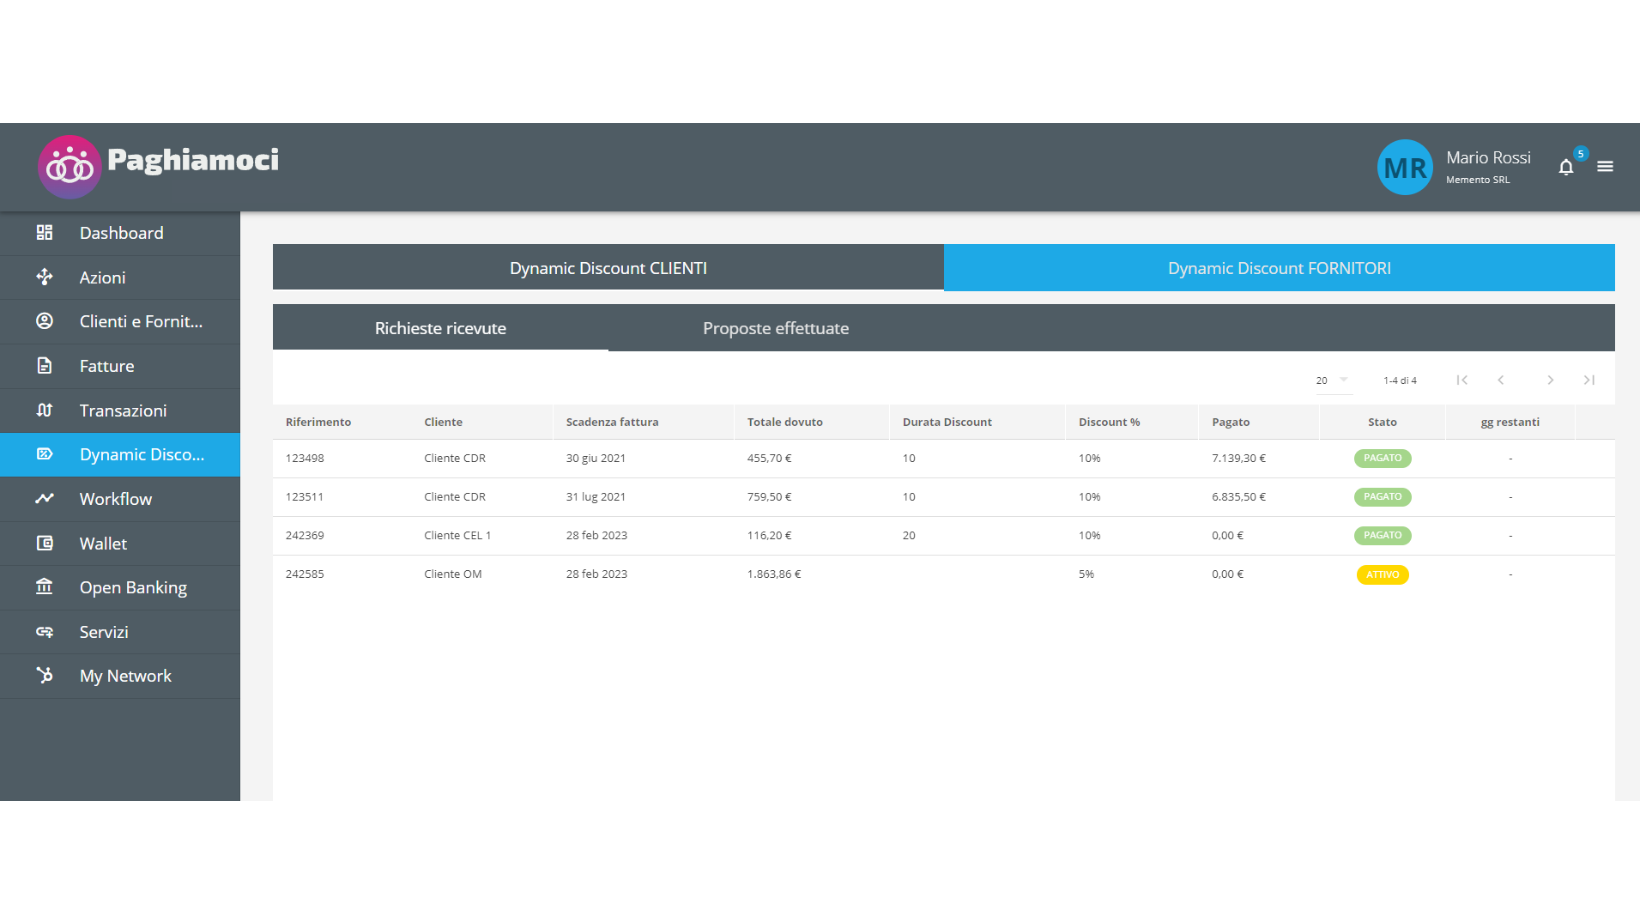Click the Wallet sidebar icon
The image size is (1640, 924).
(44, 543)
